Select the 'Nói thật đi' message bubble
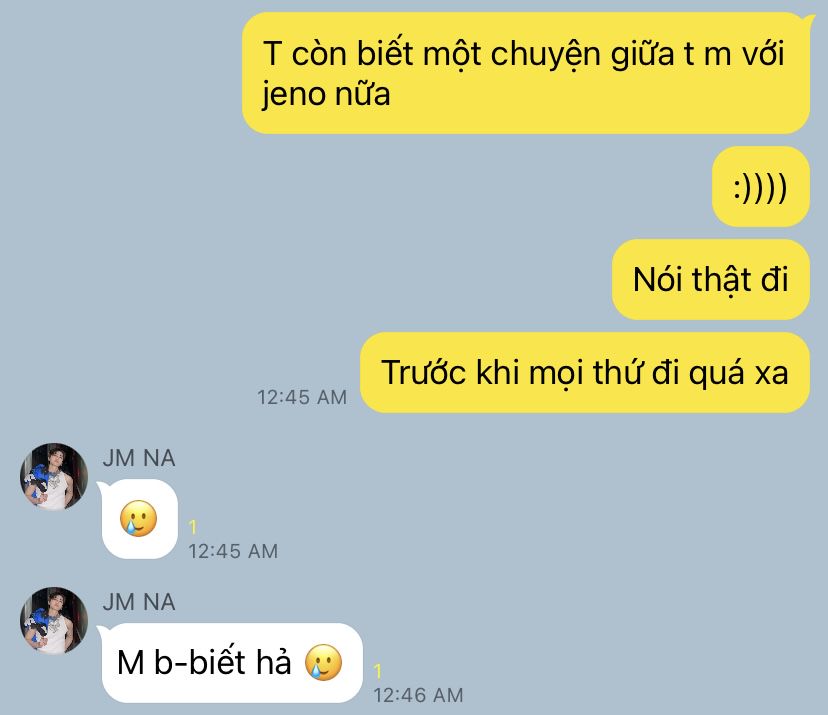This screenshot has height=715, width=828. pyautogui.click(x=711, y=279)
